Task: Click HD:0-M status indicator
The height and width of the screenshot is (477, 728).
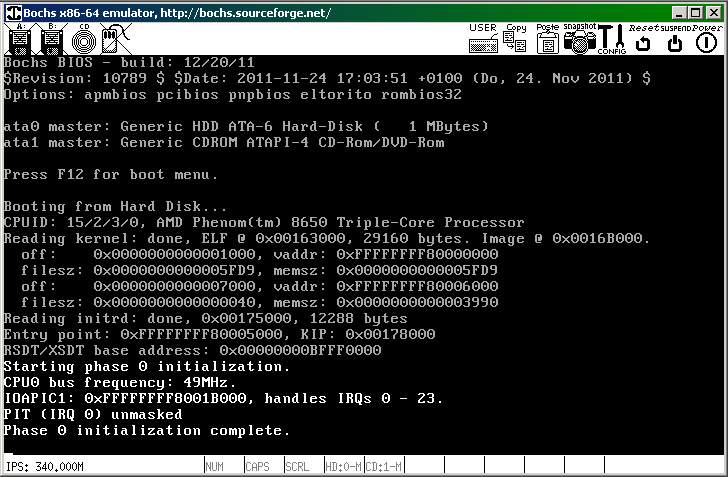Action: click(344, 466)
